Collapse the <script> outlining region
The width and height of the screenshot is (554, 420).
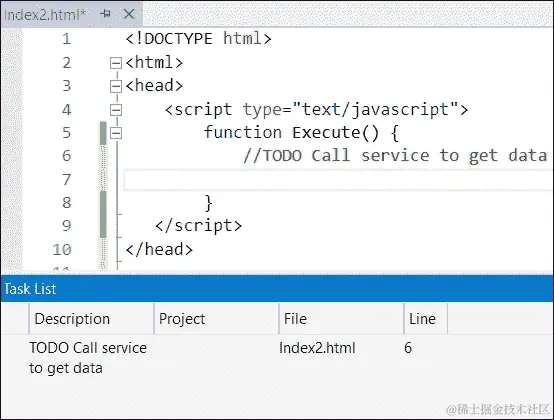click(116, 110)
